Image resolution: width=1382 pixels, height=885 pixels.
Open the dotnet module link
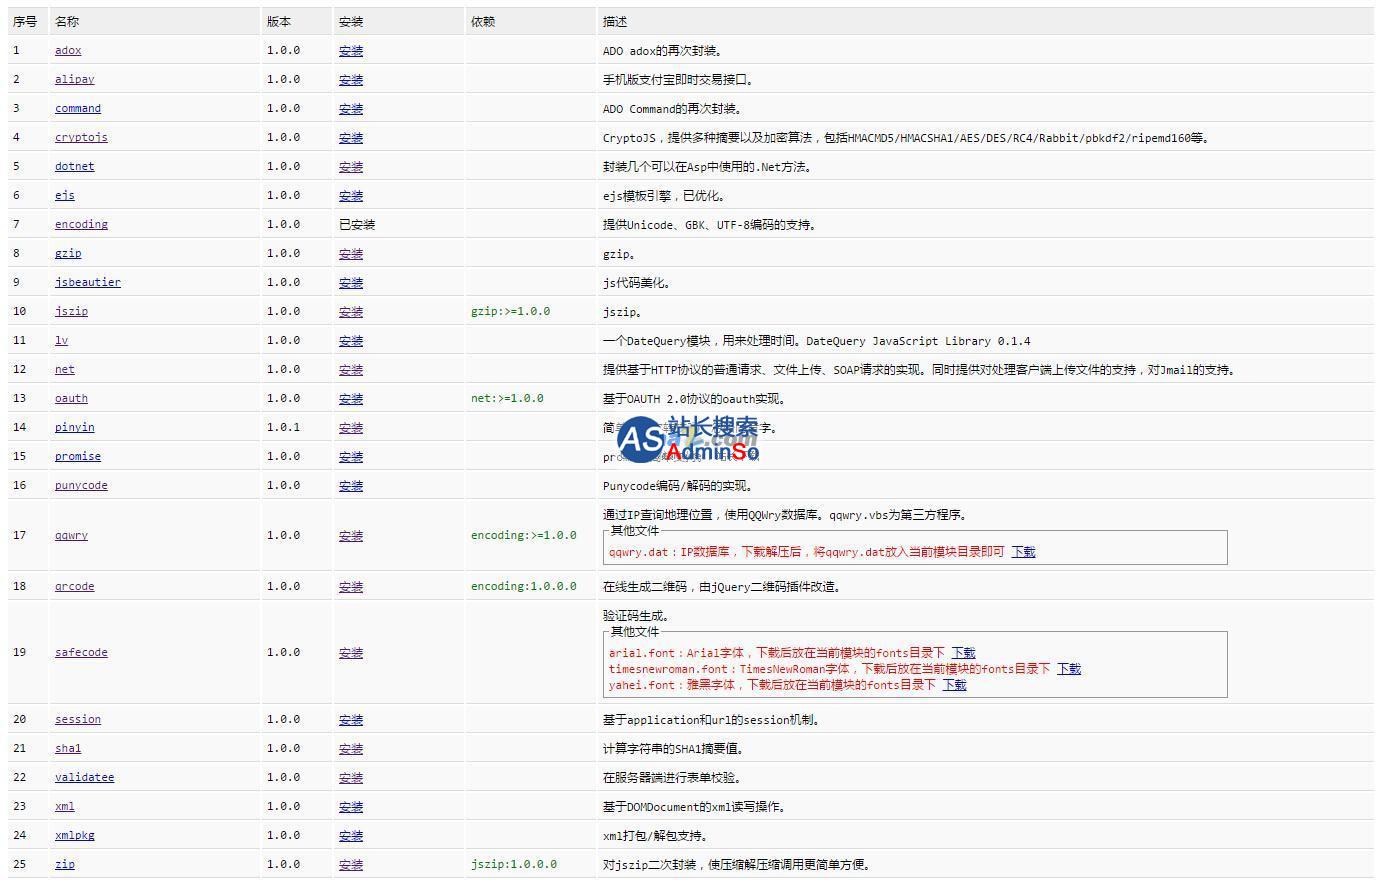pyautogui.click(x=75, y=166)
